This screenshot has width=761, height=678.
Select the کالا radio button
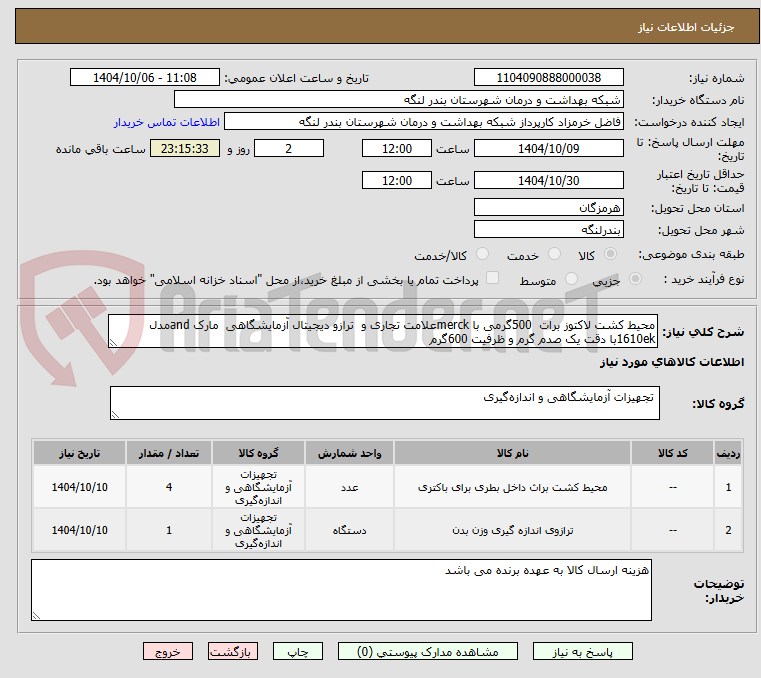[x=611, y=254]
